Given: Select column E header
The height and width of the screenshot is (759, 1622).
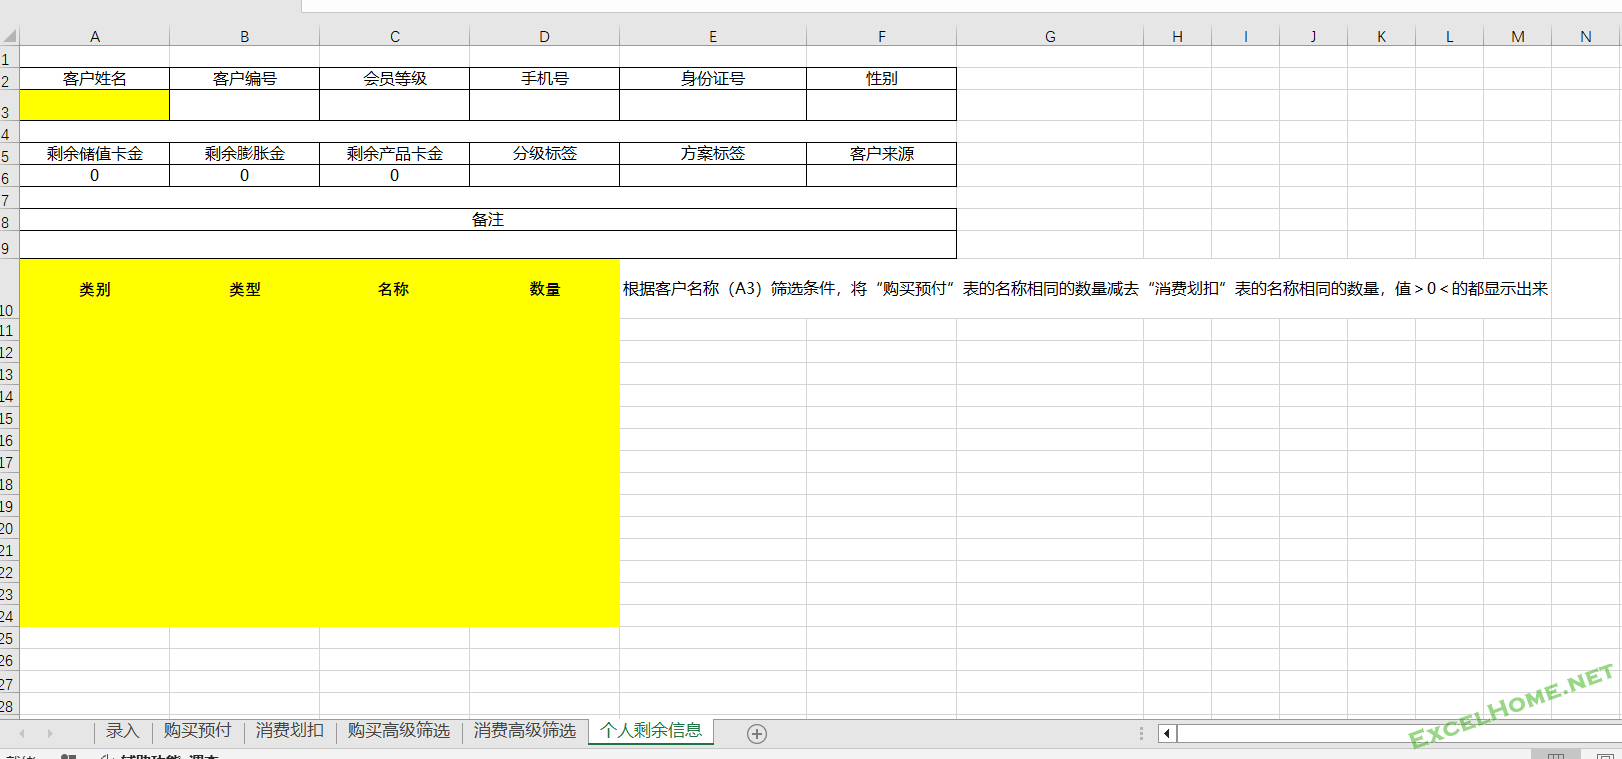Looking at the screenshot, I should click(713, 36).
